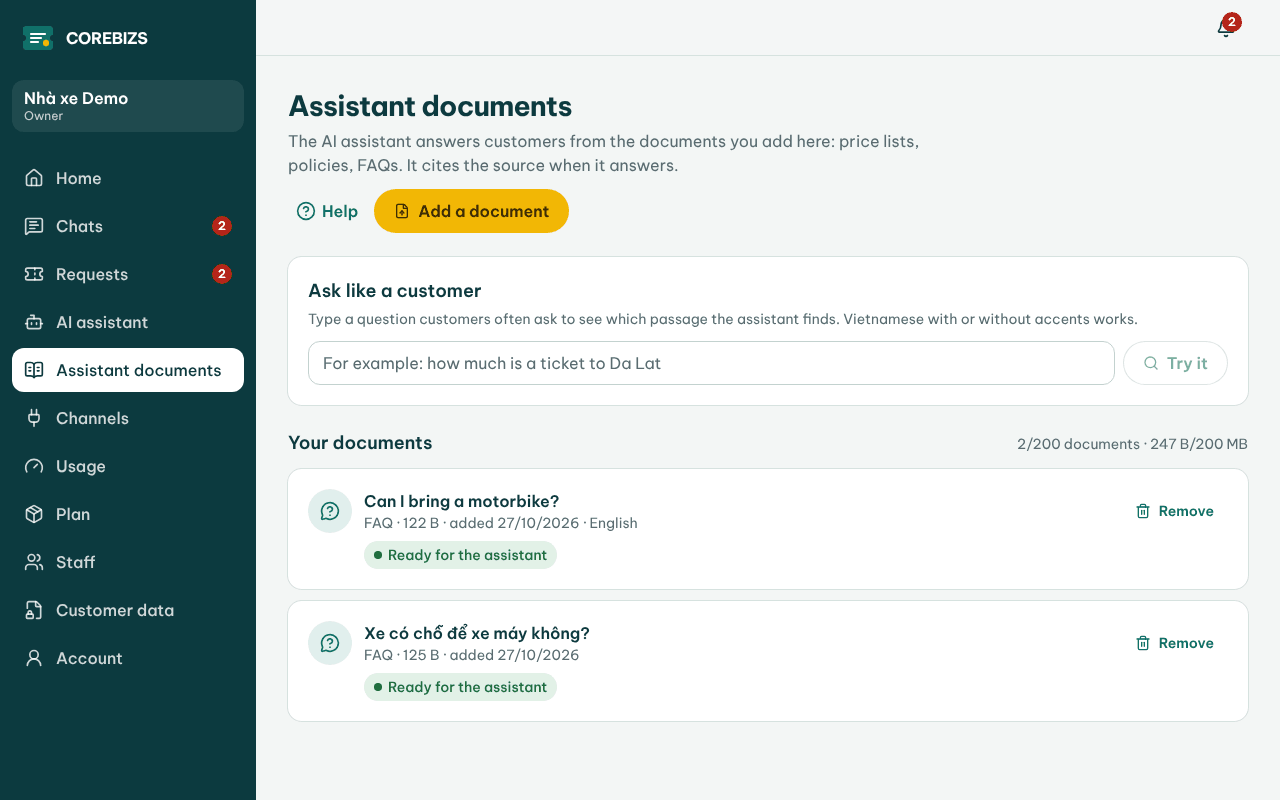Click the Ask like a customer heading
The height and width of the screenshot is (800, 1280).
(395, 291)
